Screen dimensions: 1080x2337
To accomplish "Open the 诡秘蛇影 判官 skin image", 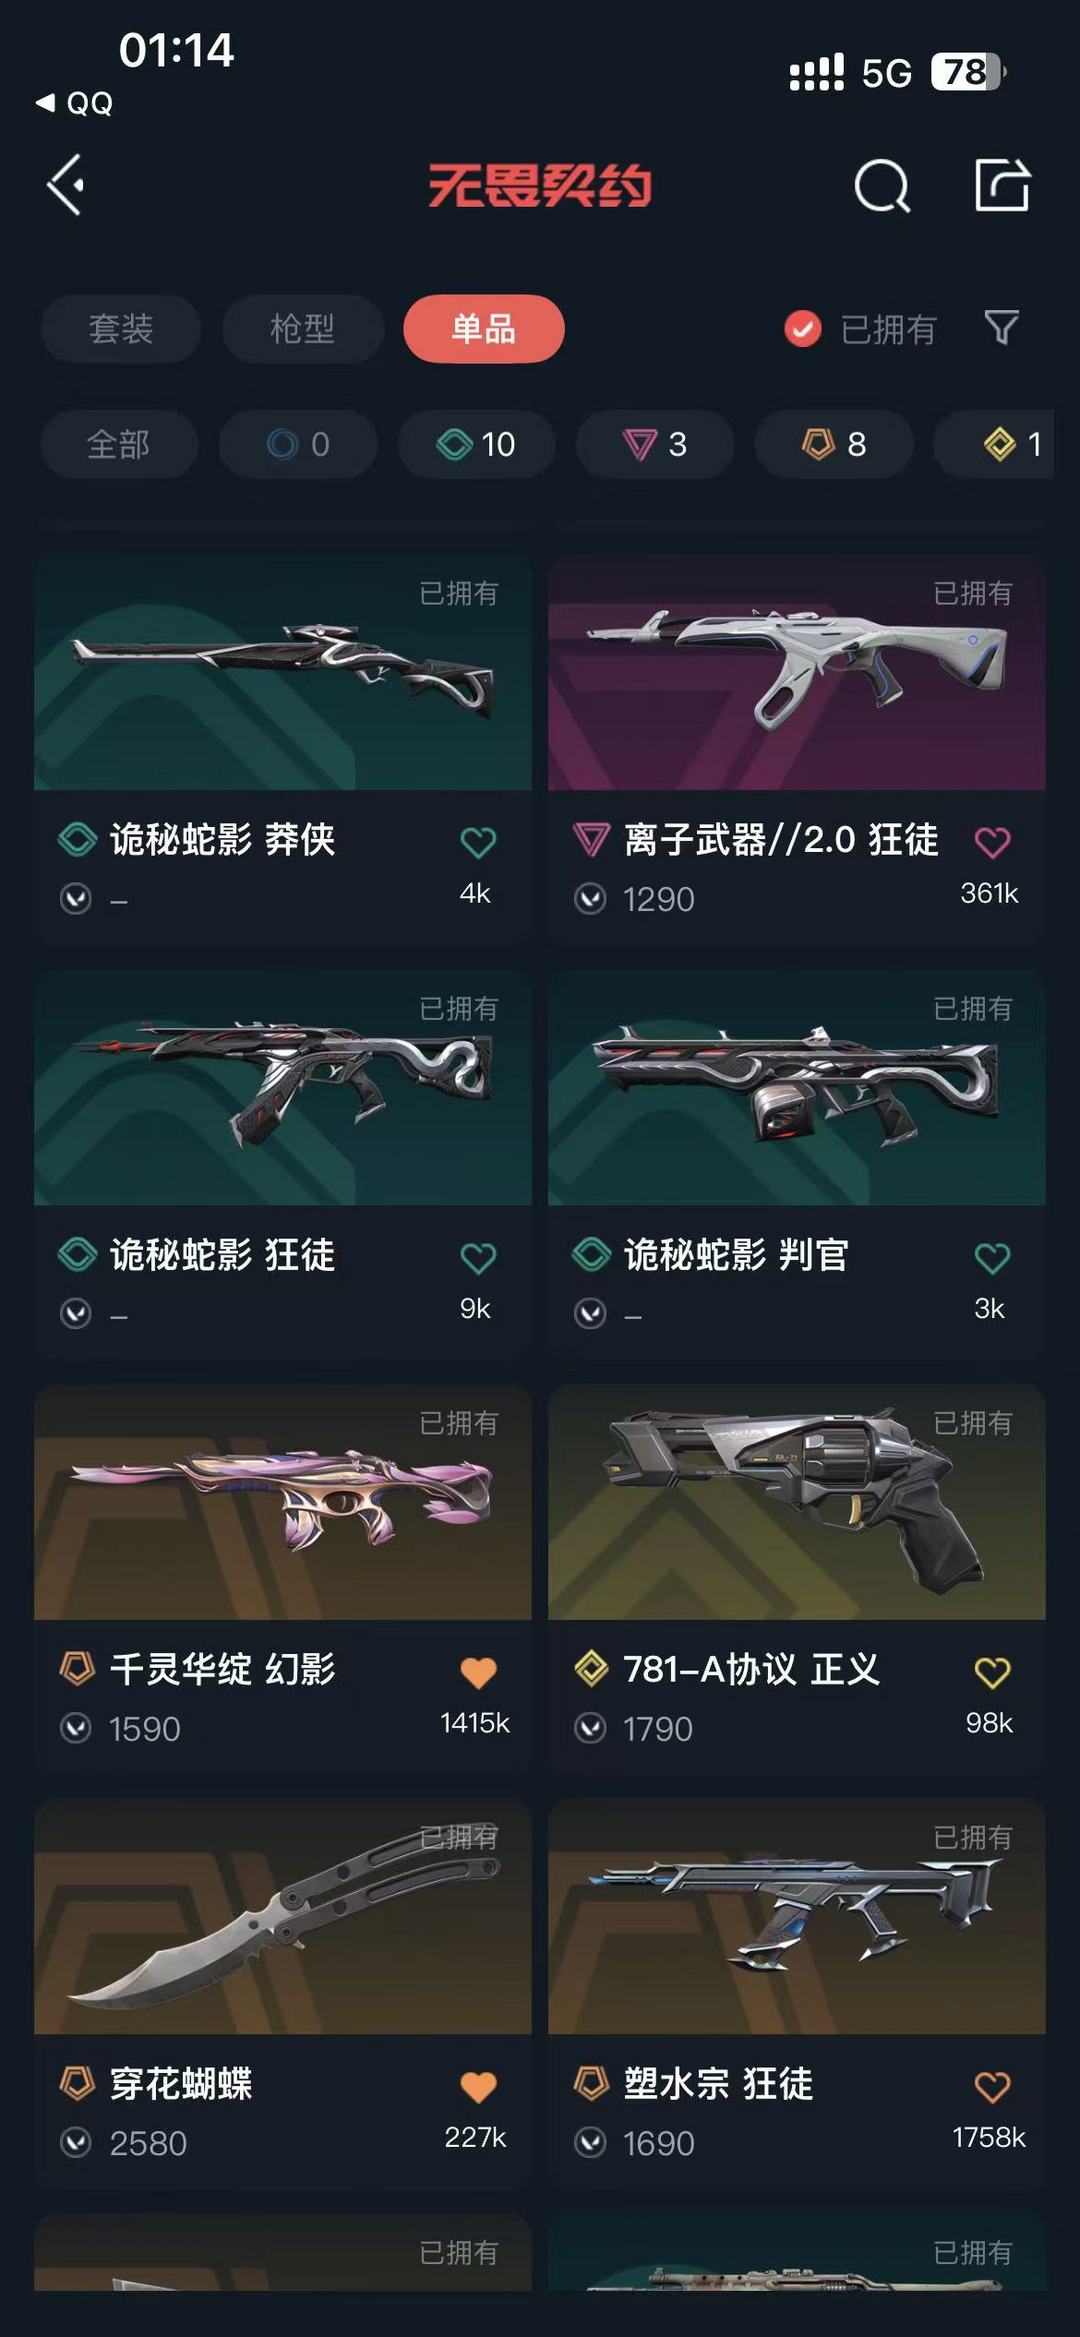I will point(797,1088).
